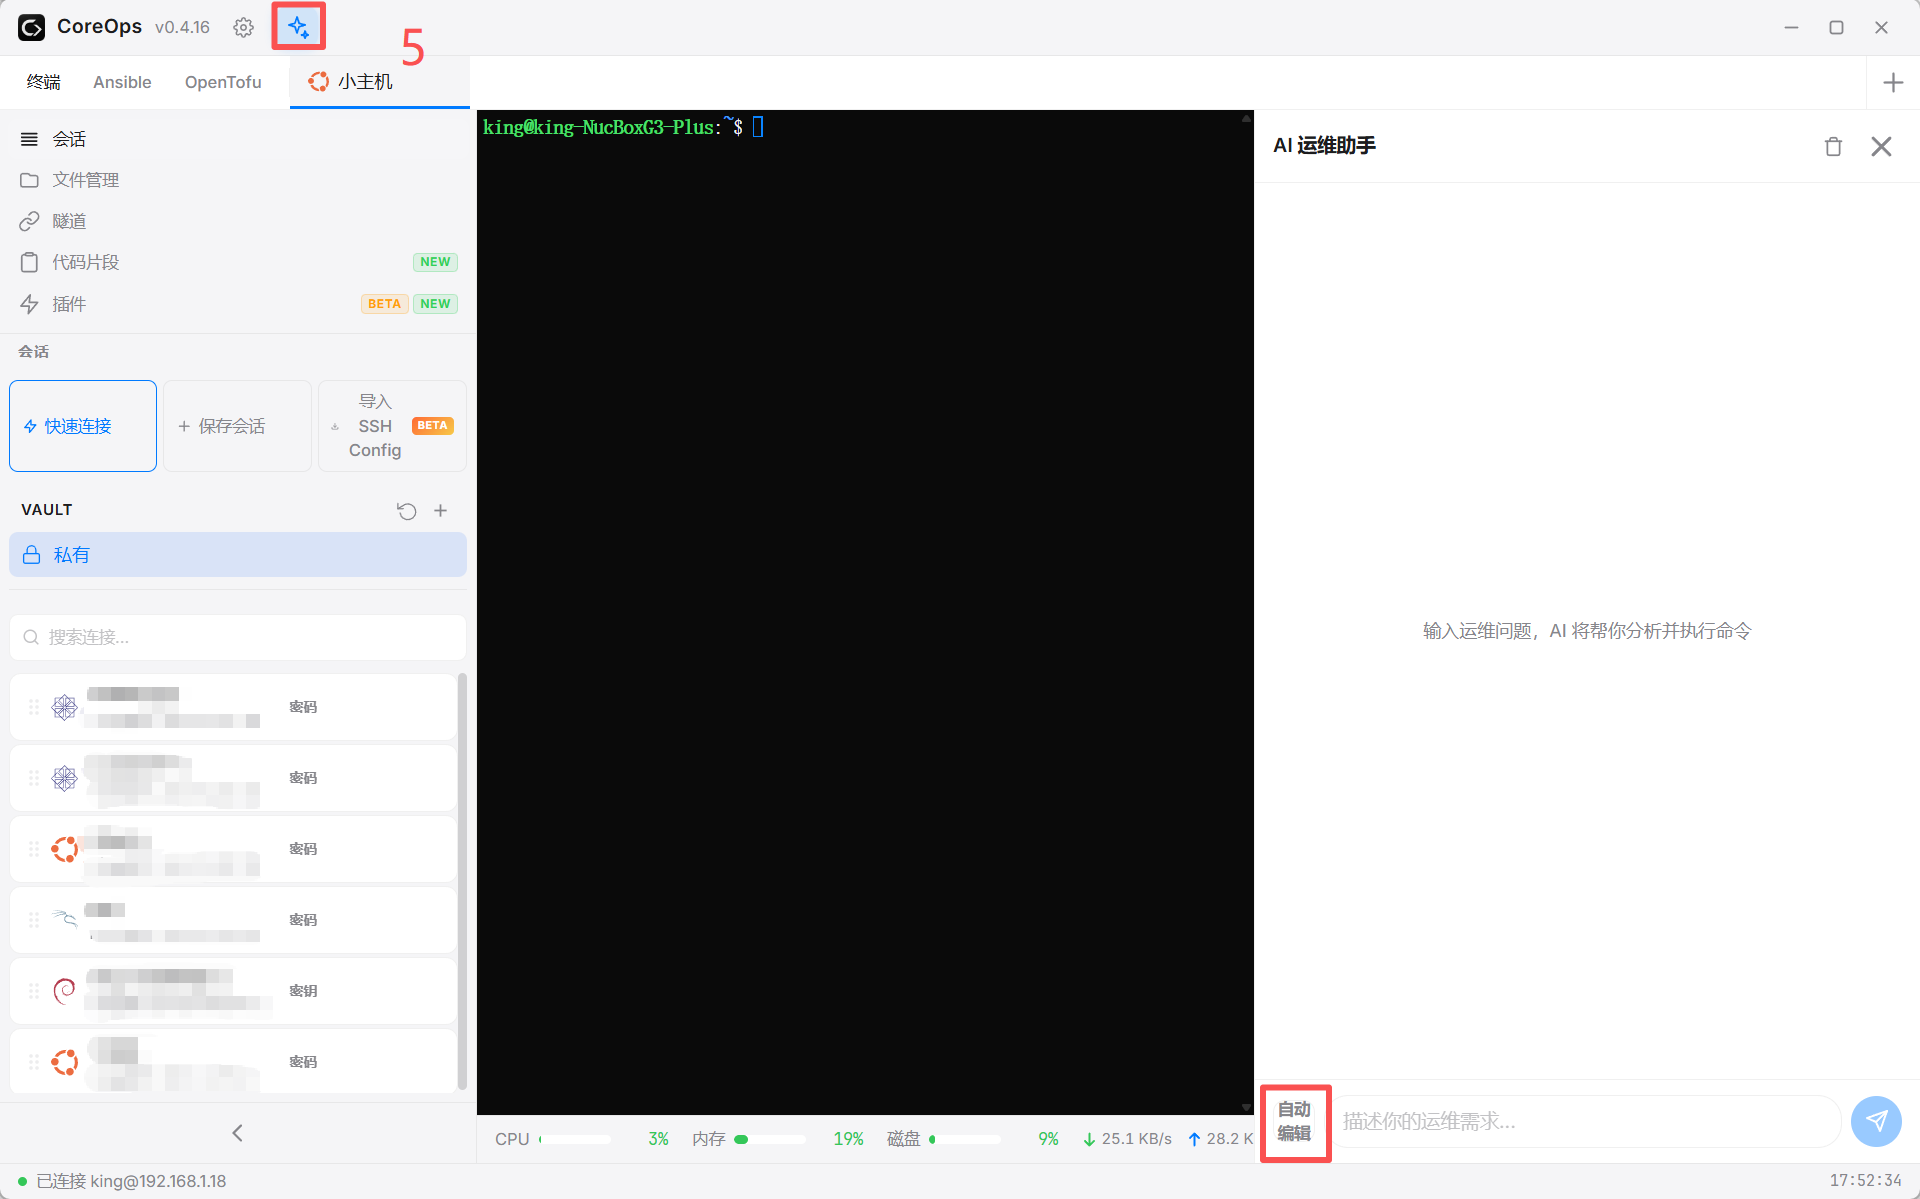Screen dimensions: 1920x1199
Task: Open the Kali dragon connection entry
Action: [x=233, y=920]
